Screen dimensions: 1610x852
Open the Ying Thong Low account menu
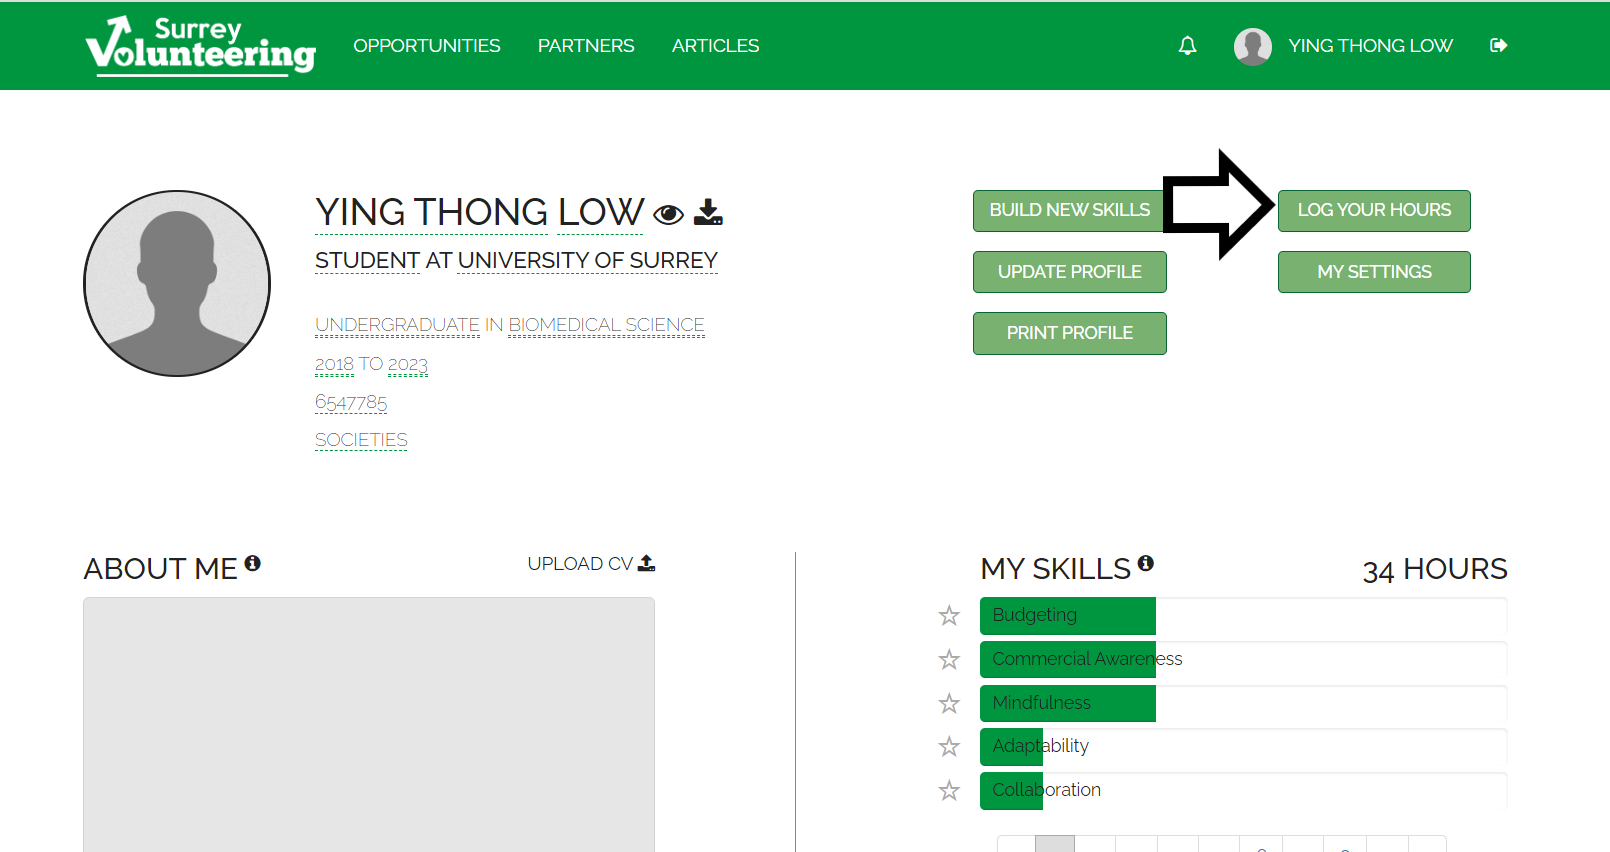point(1370,46)
